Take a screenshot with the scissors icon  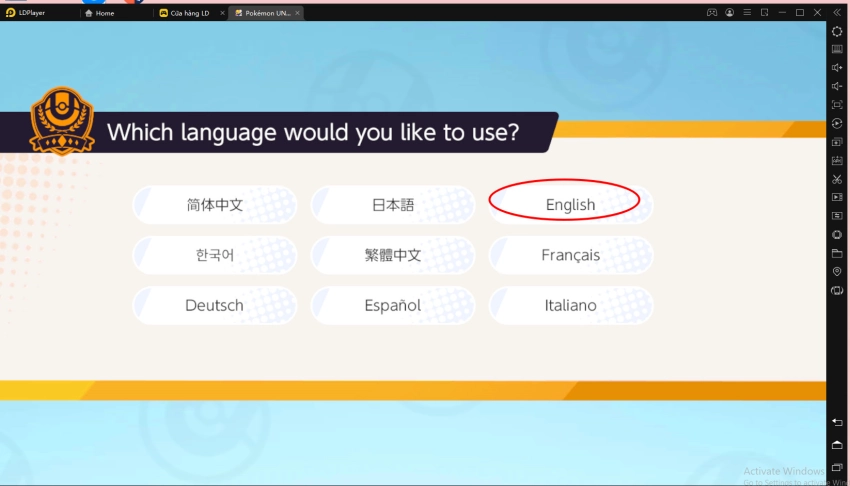[837, 179]
